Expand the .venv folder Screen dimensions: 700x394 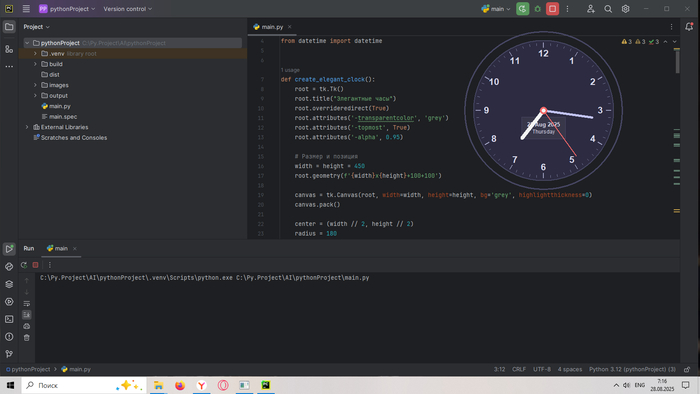pos(35,54)
